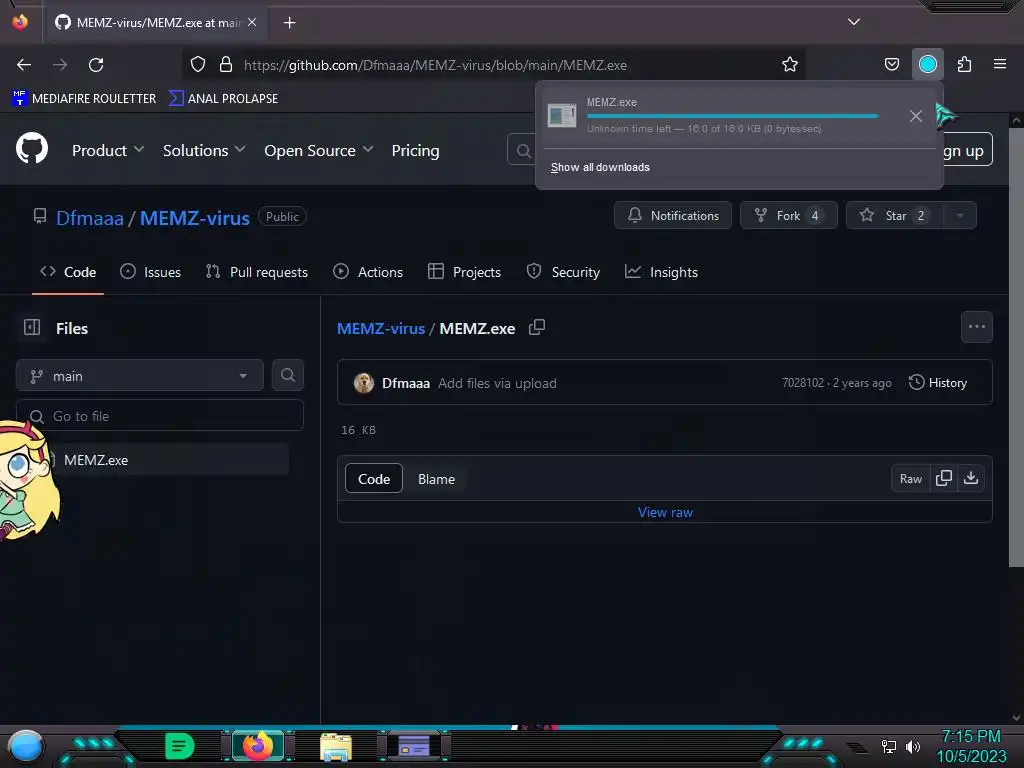Click the MEMZ-virus breadcrumb link
The image size is (1024, 768).
pyautogui.click(x=381, y=328)
